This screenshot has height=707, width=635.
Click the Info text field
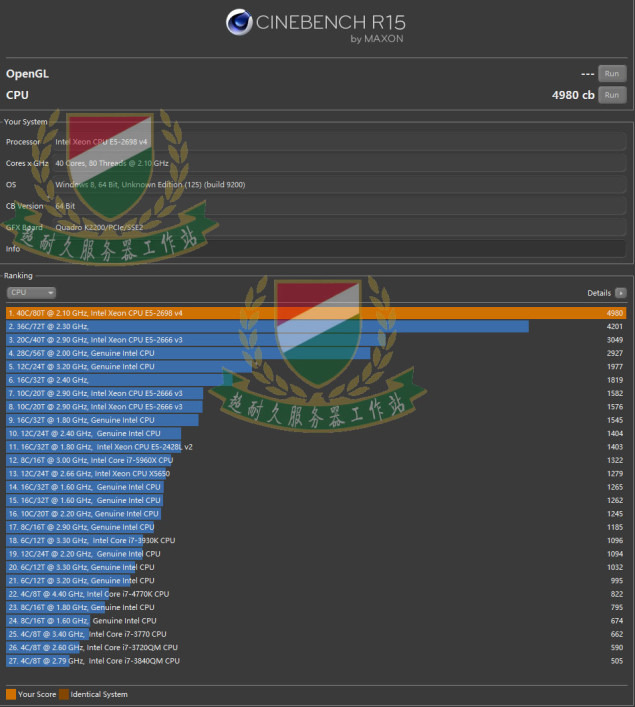[340, 249]
